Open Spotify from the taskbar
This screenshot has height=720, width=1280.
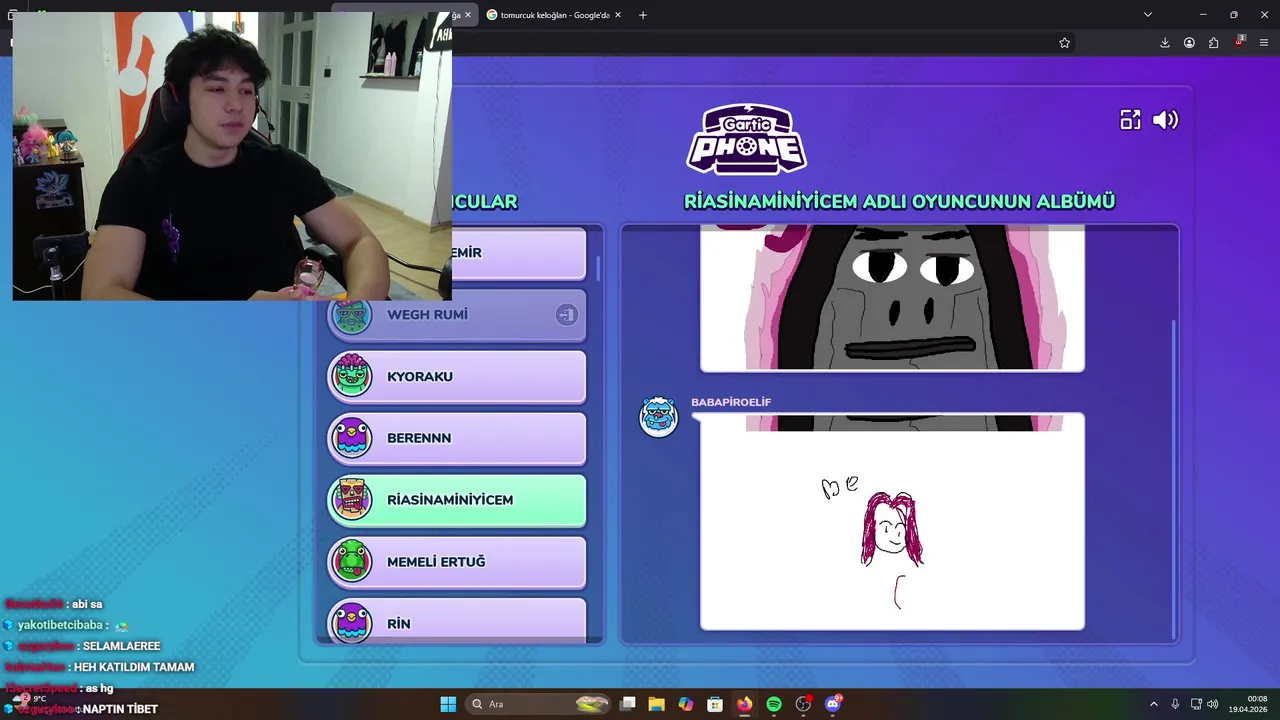(774, 704)
